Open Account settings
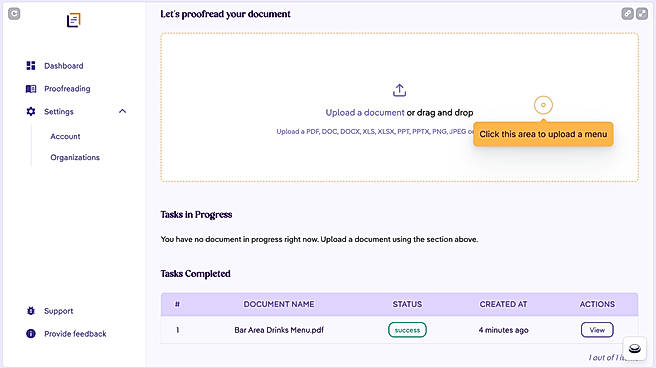 coord(65,136)
